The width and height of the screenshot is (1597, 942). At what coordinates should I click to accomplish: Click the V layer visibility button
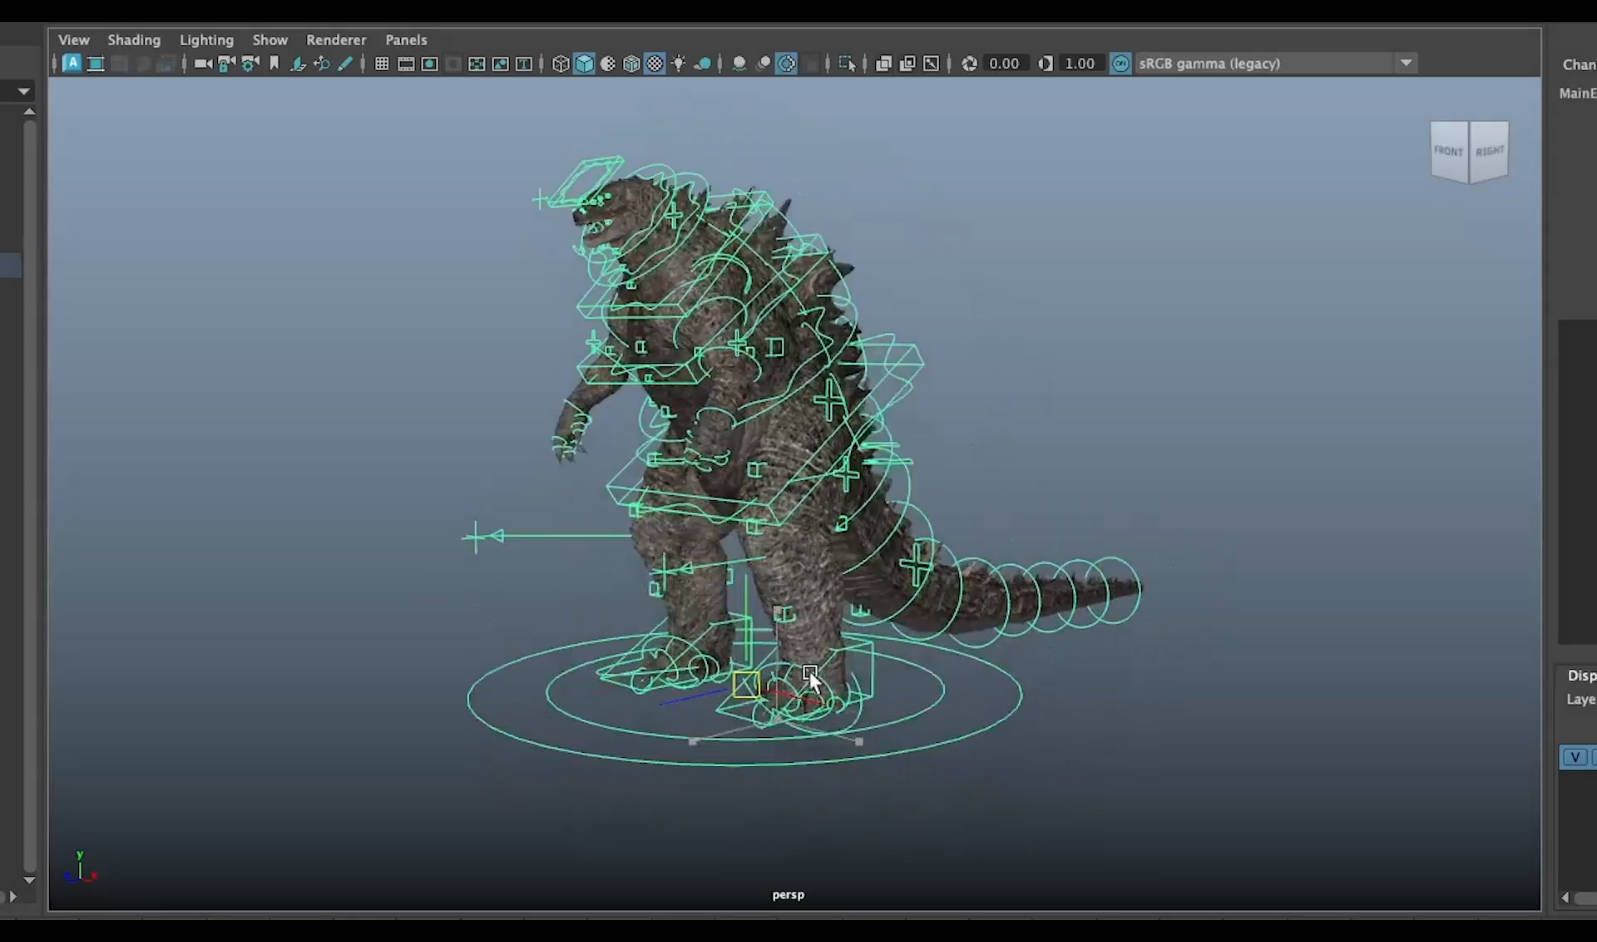tap(1575, 757)
